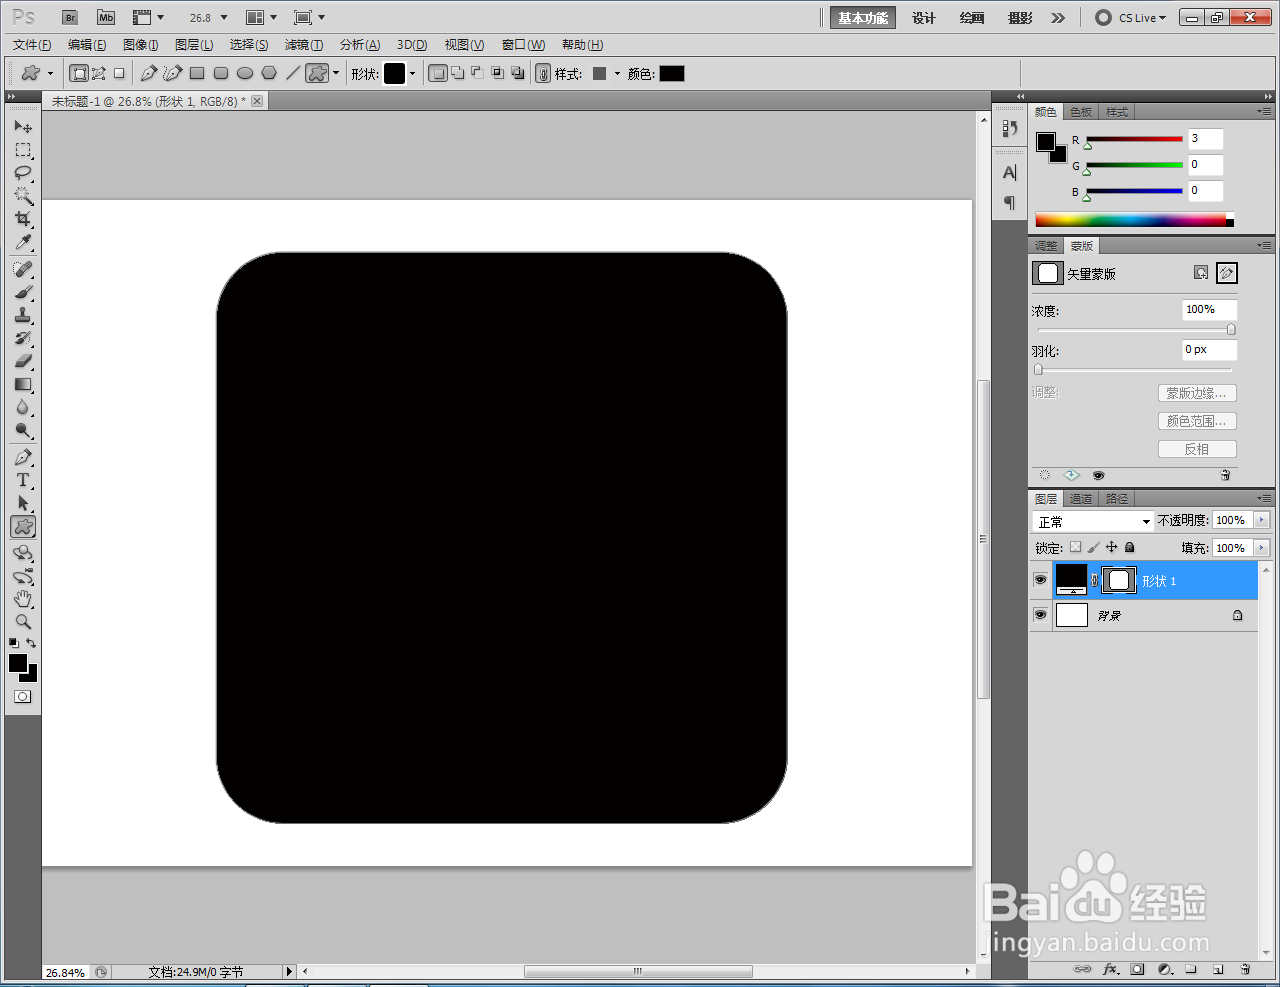
Task: Select the Spot Healing Brush tool
Action: [x=23, y=269]
